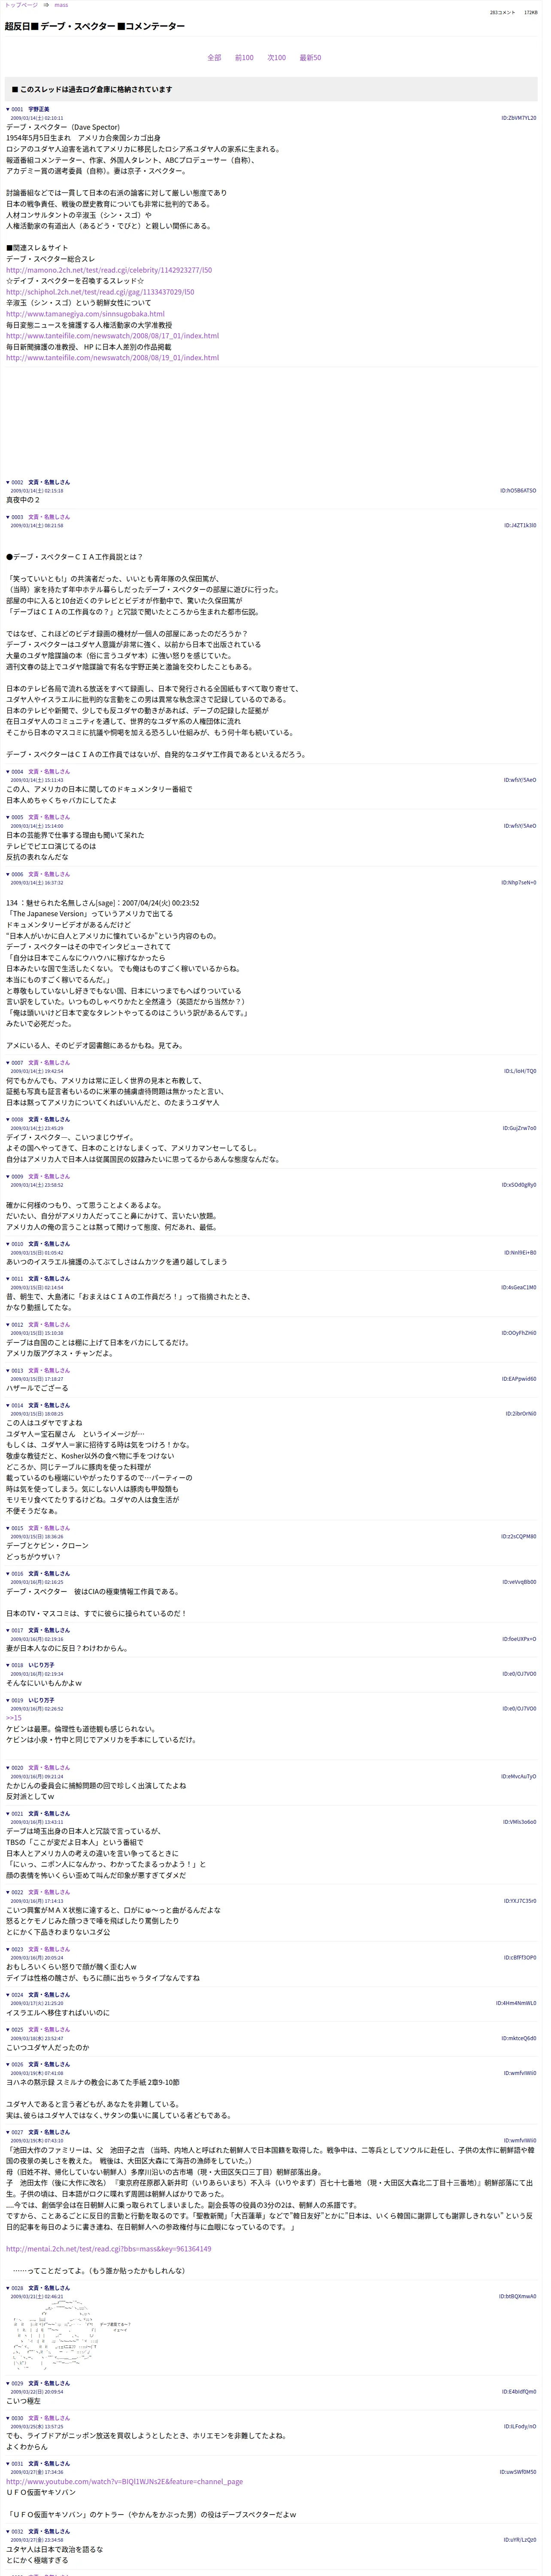This screenshot has width=551, height=2576.
Task: Collapse post 0020 with its triangle
Action: (x=8, y=1769)
